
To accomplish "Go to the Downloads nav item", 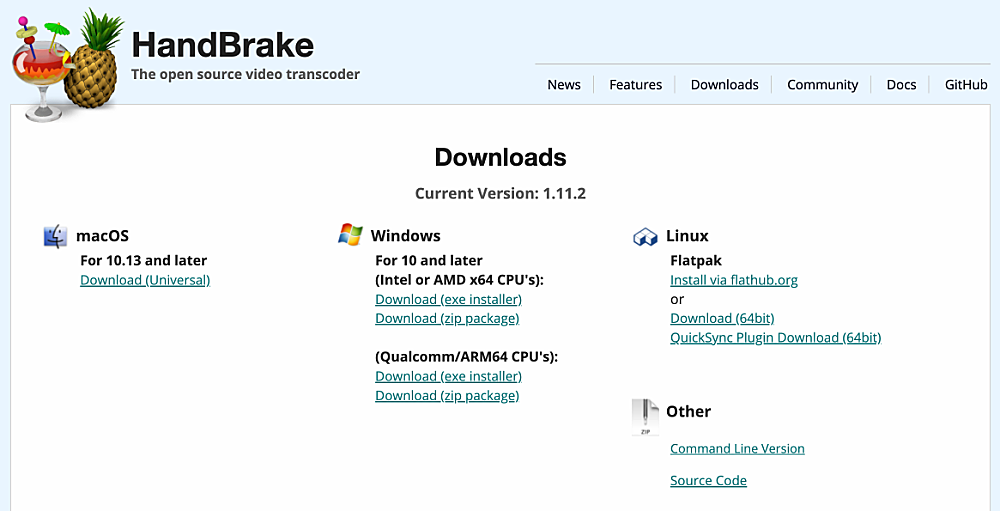I will click(724, 85).
